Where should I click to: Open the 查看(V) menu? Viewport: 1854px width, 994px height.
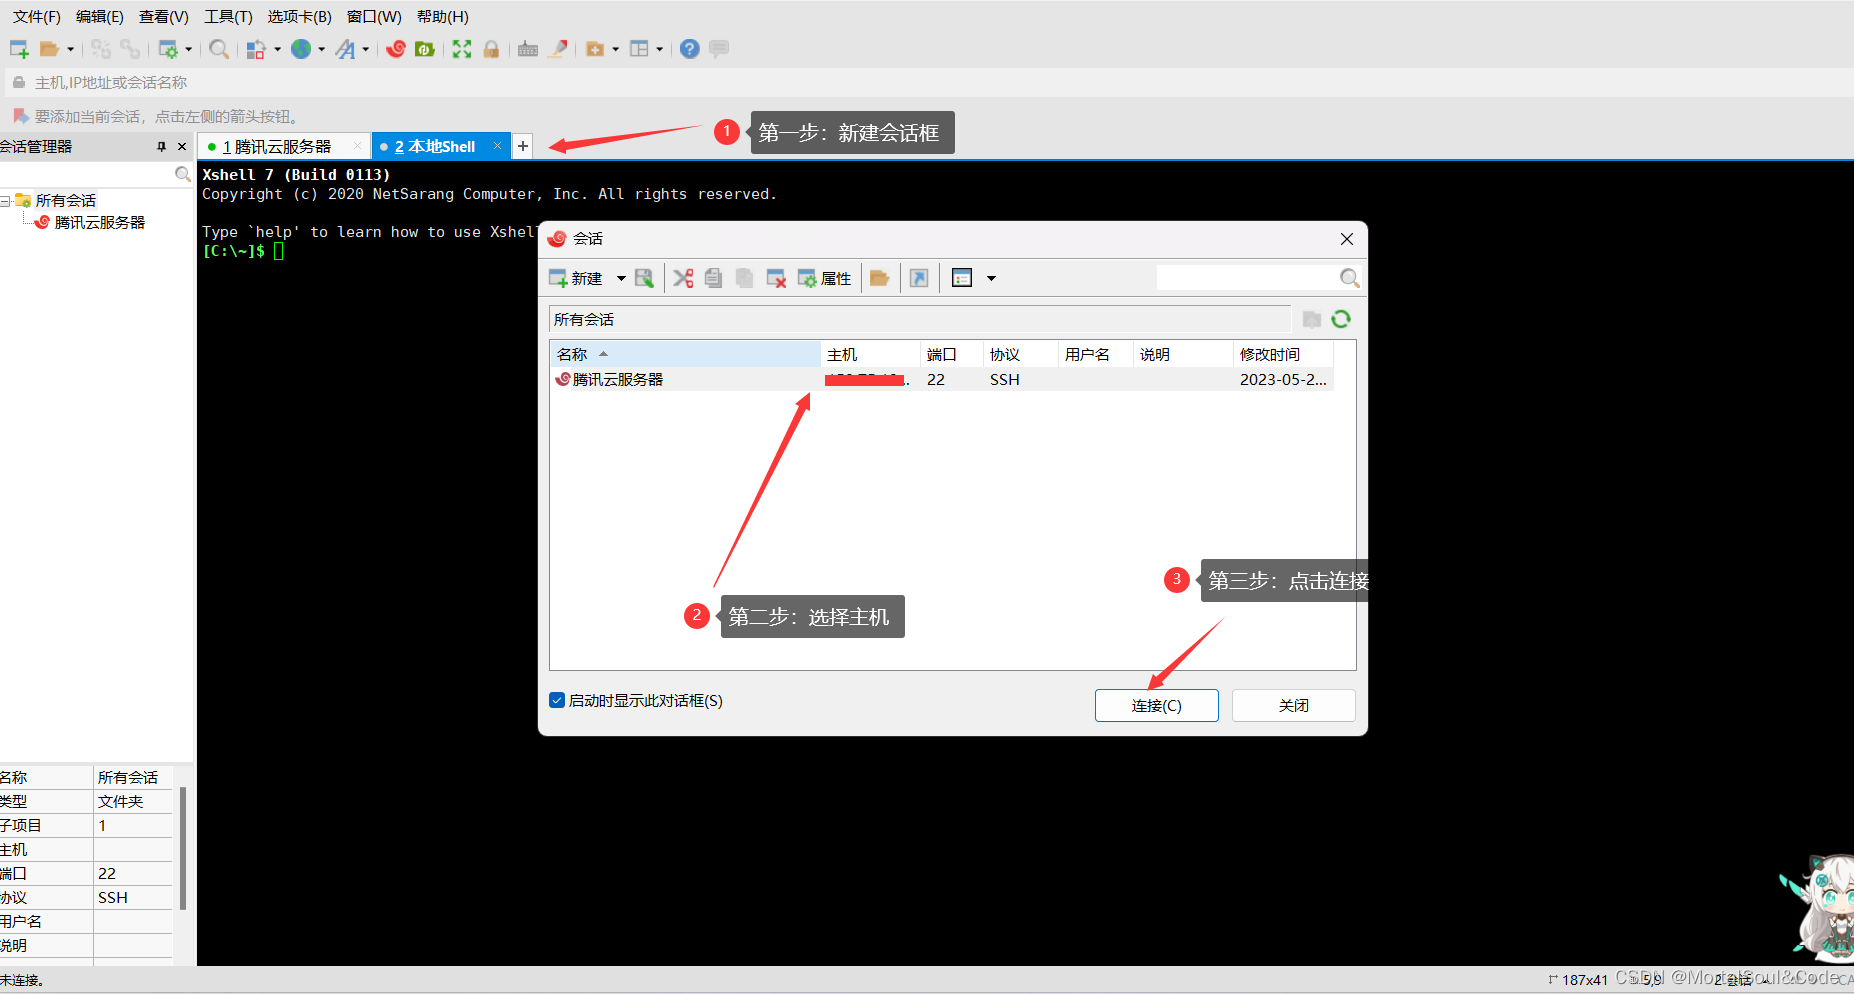(x=164, y=17)
